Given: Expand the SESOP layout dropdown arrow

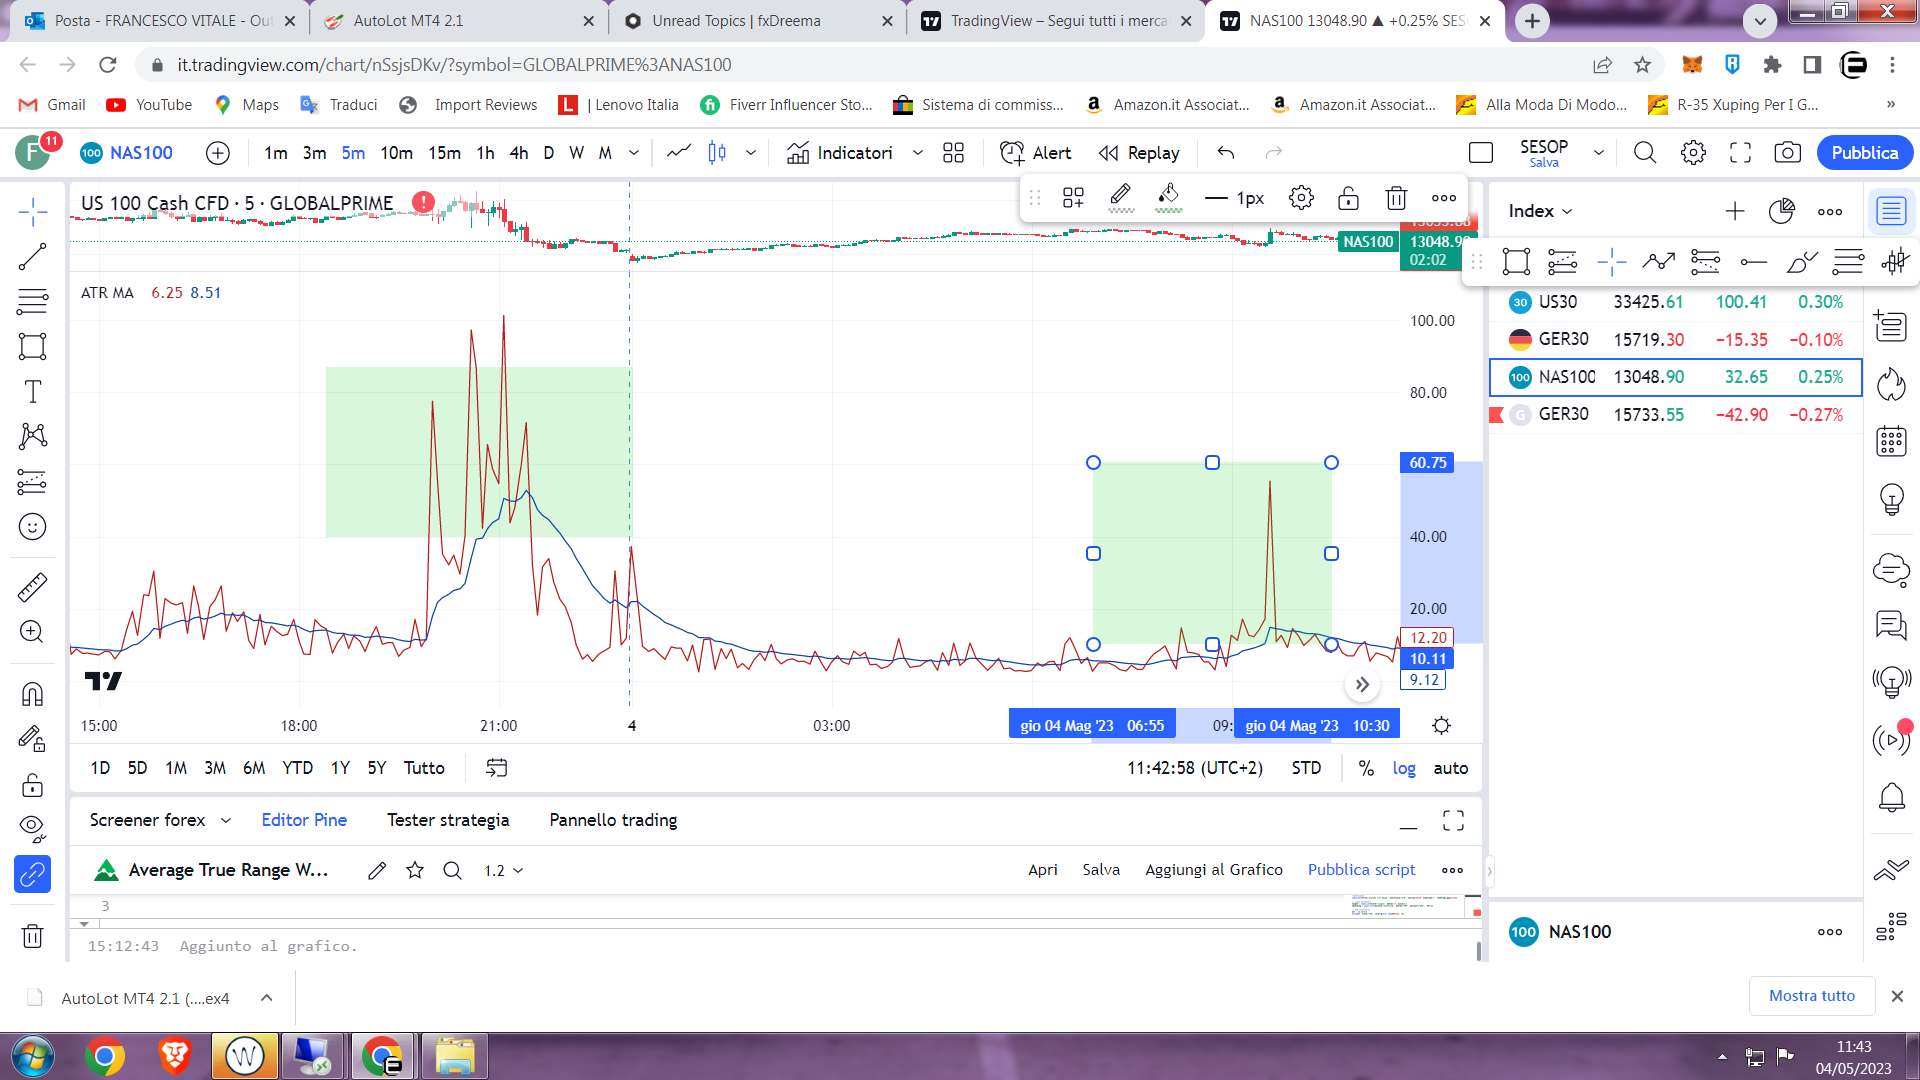Looking at the screenshot, I should point(1599,153).
